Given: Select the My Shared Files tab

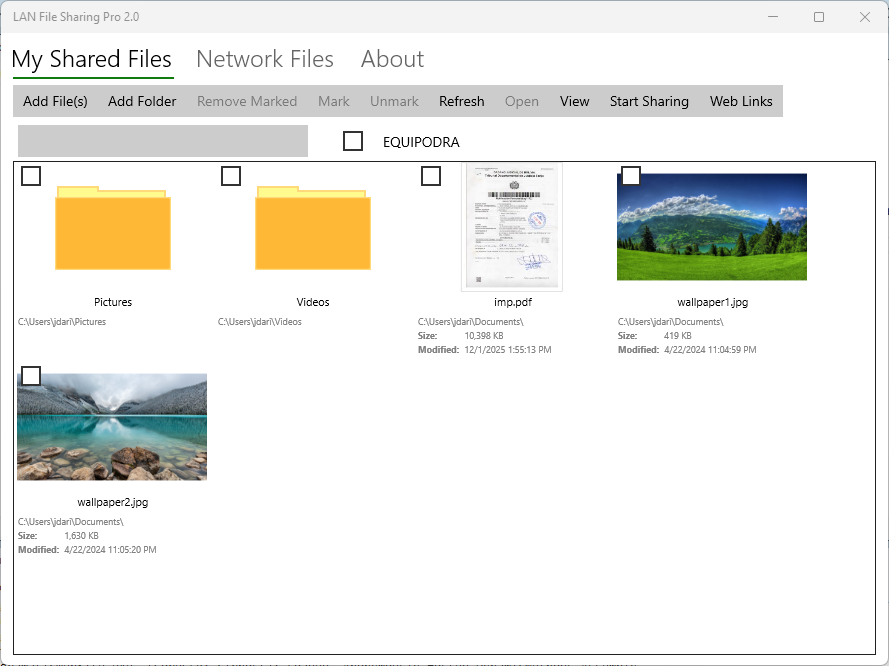Looking at the screenshot, I should click(92, 59).
